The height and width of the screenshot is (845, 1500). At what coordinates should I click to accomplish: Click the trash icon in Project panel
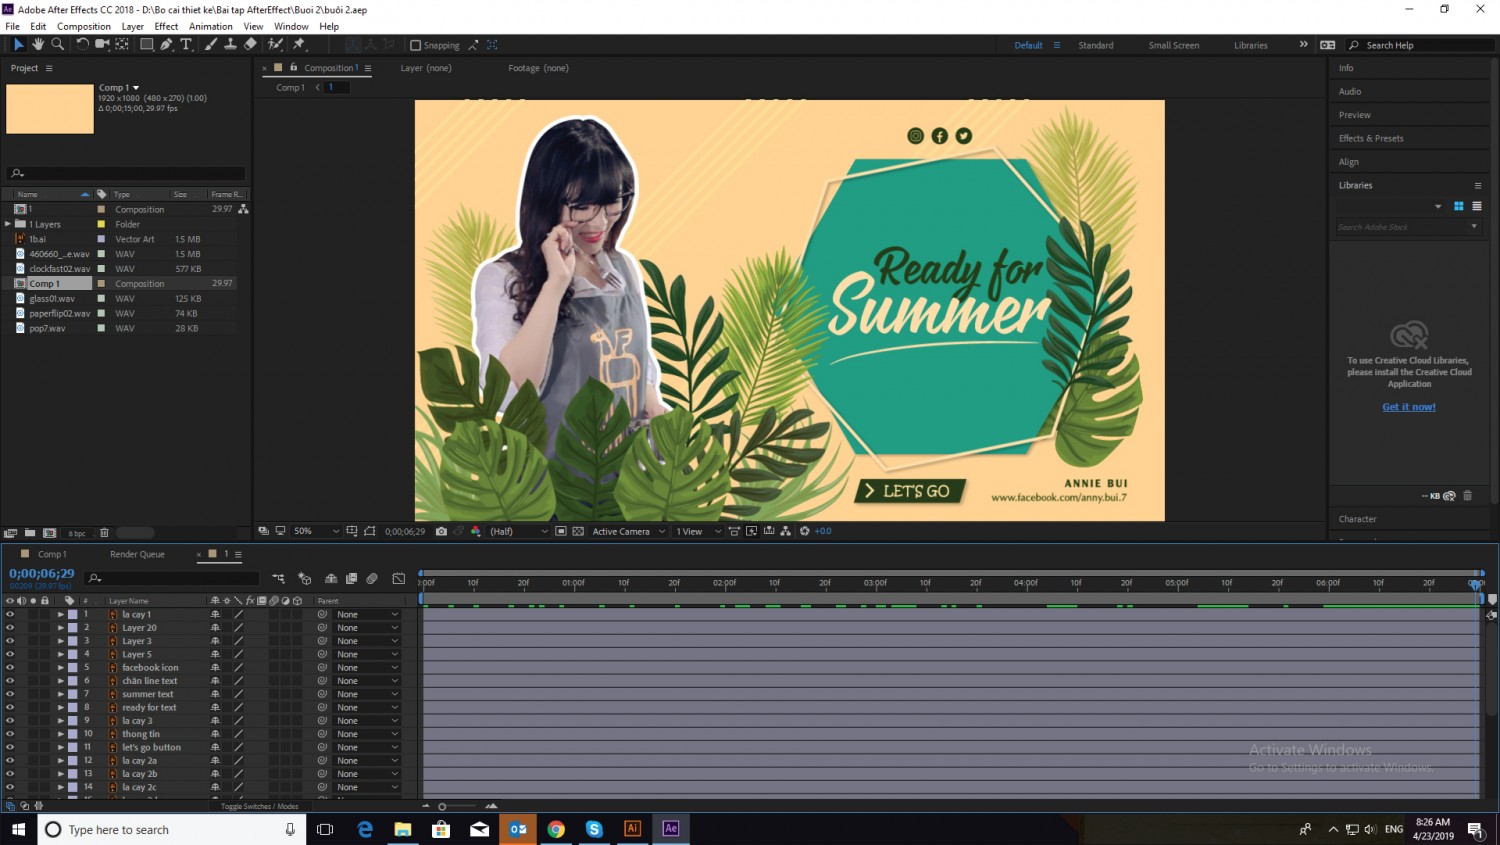click(104, 533)
